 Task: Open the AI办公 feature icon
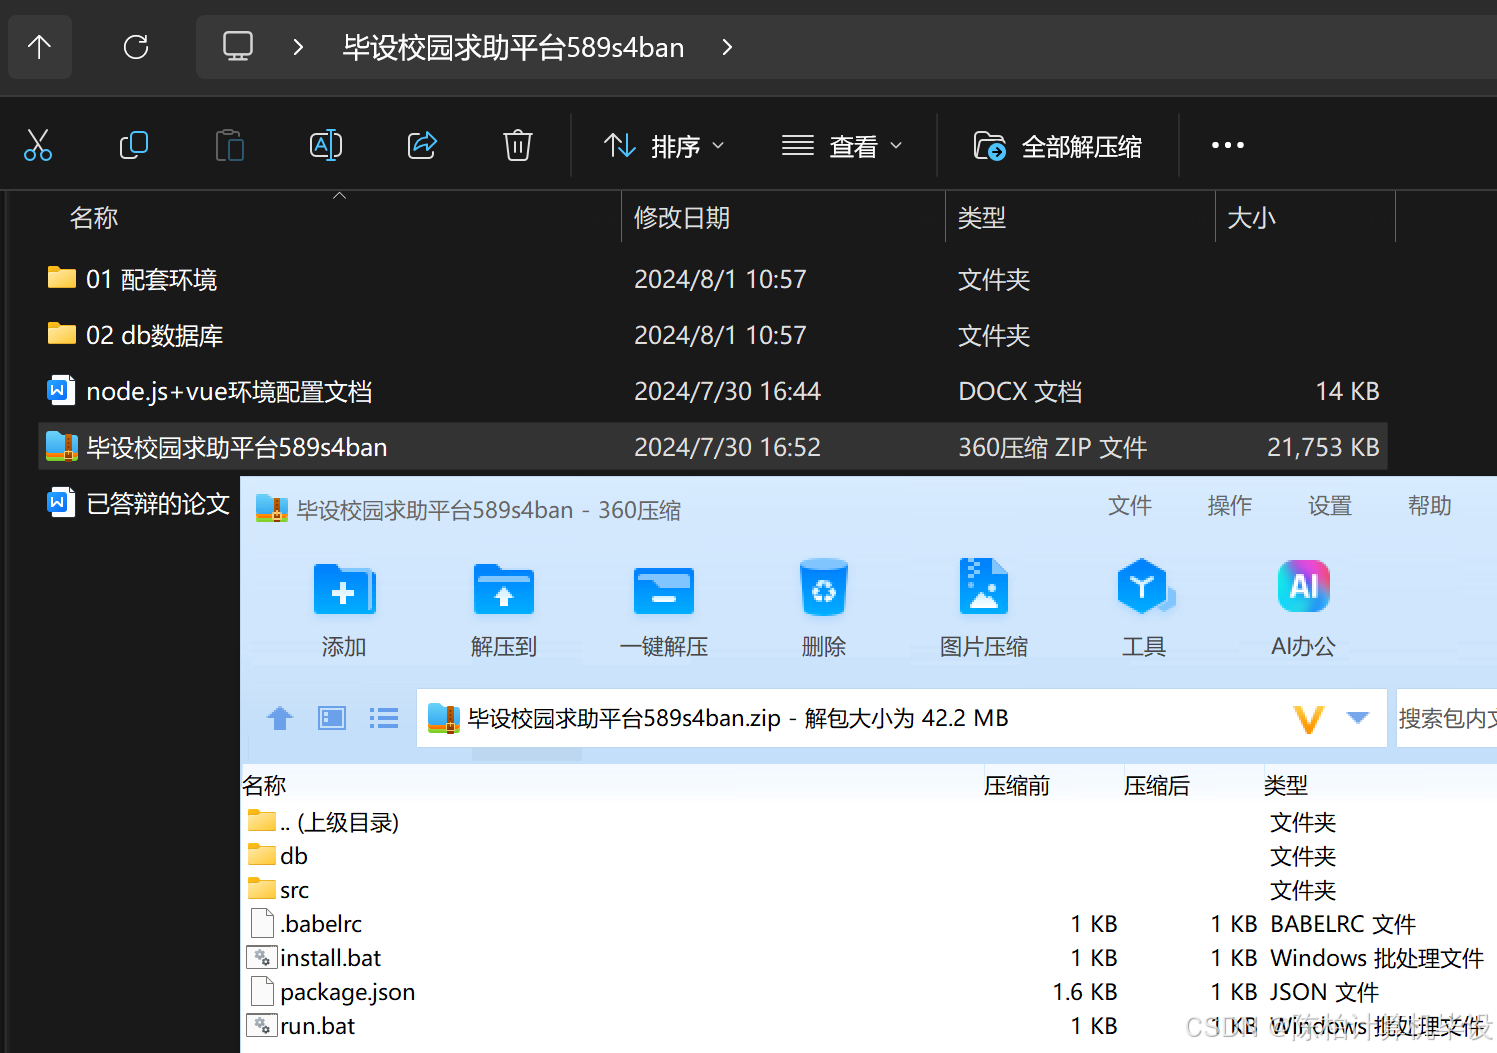1304,608
